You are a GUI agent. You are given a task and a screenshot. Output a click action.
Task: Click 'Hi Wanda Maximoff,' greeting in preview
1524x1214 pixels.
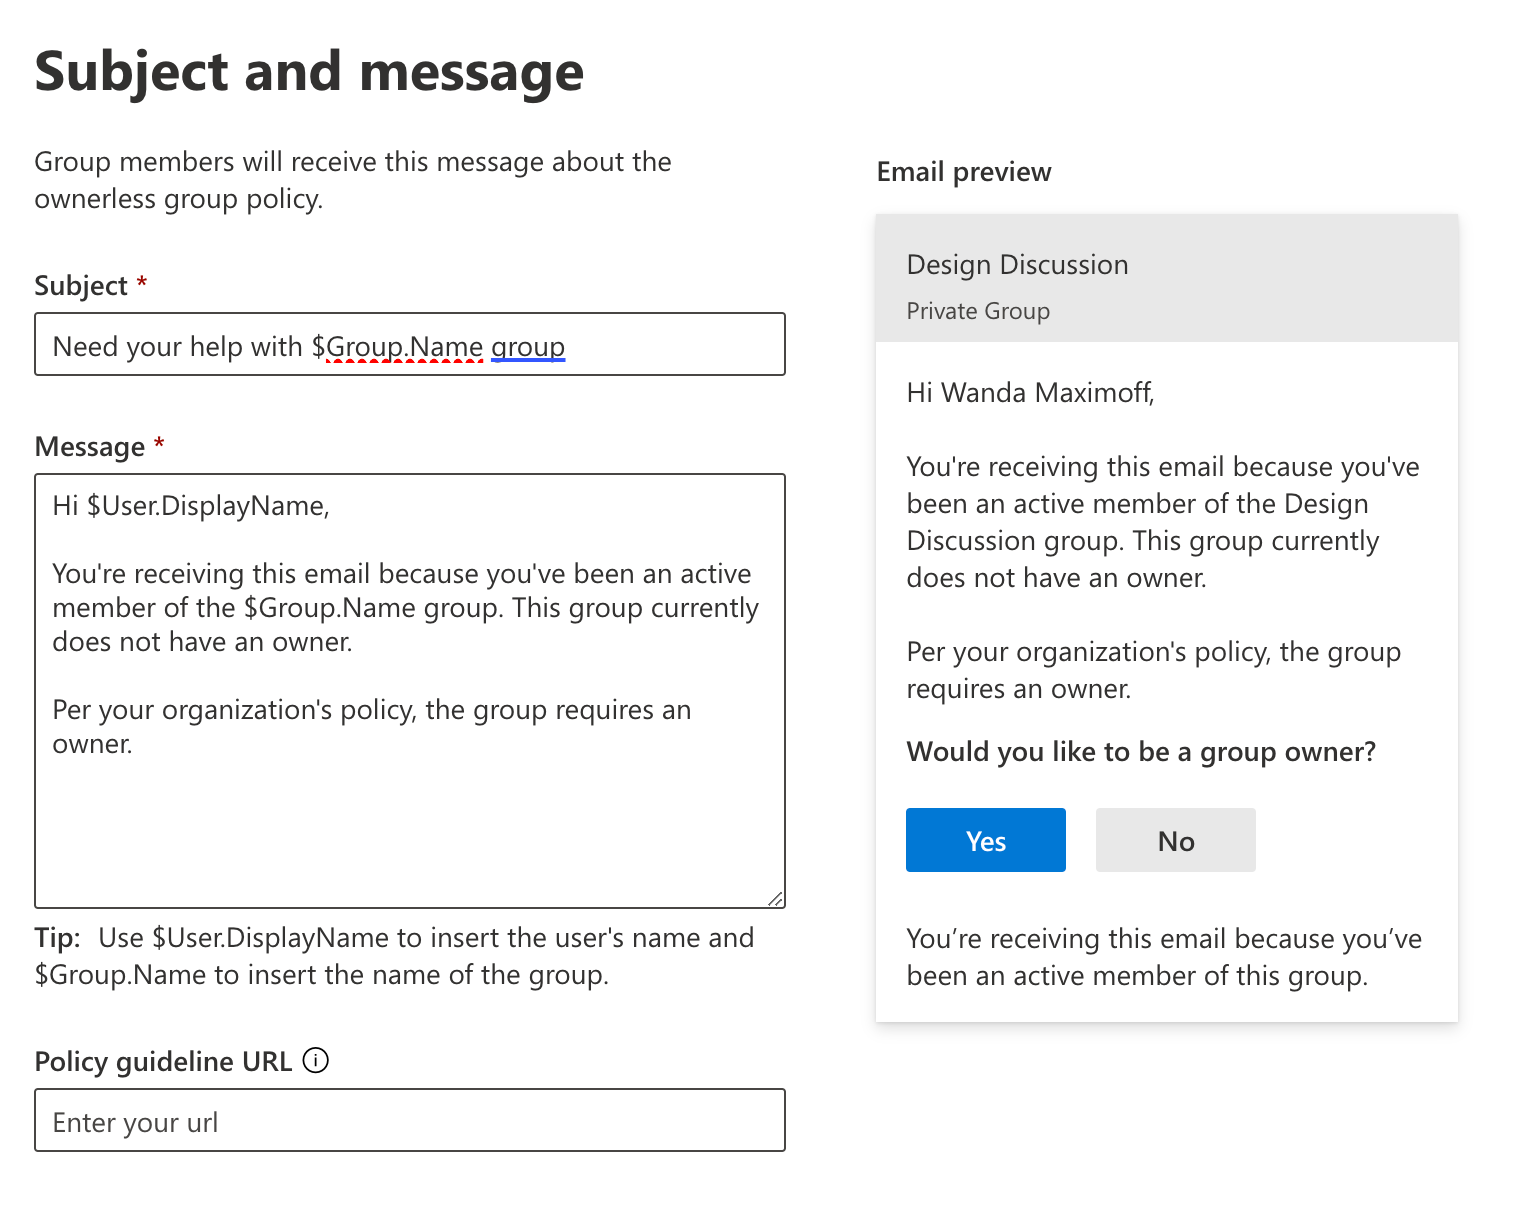(1030, 393)
